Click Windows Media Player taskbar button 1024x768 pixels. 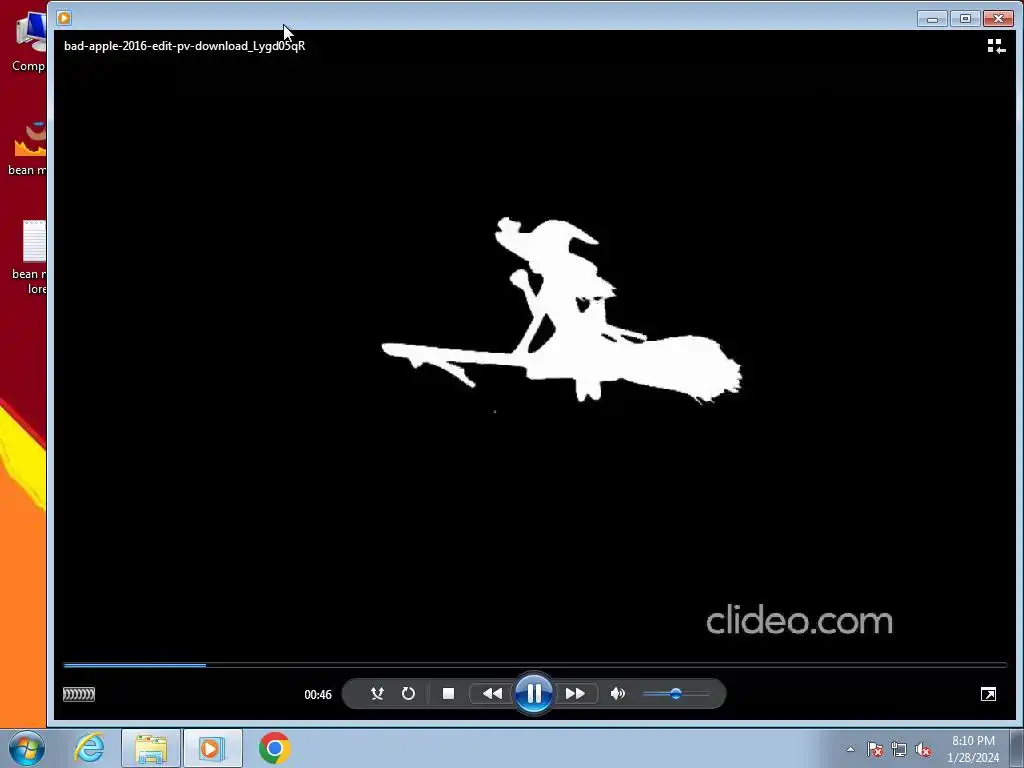[x=213, y=748]
